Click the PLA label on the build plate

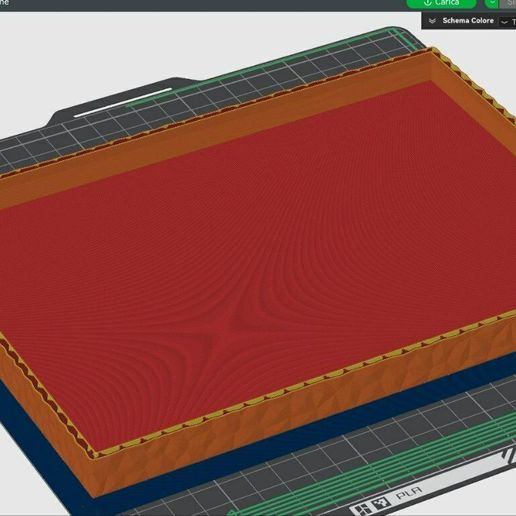(x=409, y=493)
